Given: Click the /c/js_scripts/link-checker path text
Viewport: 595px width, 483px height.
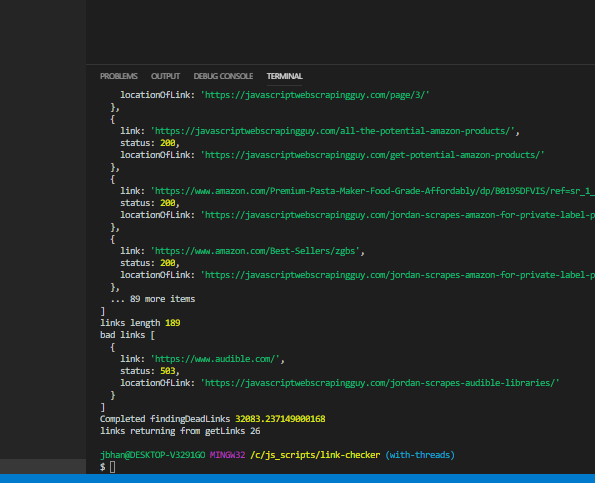Looking at the screenshot, I should [315, 455].
